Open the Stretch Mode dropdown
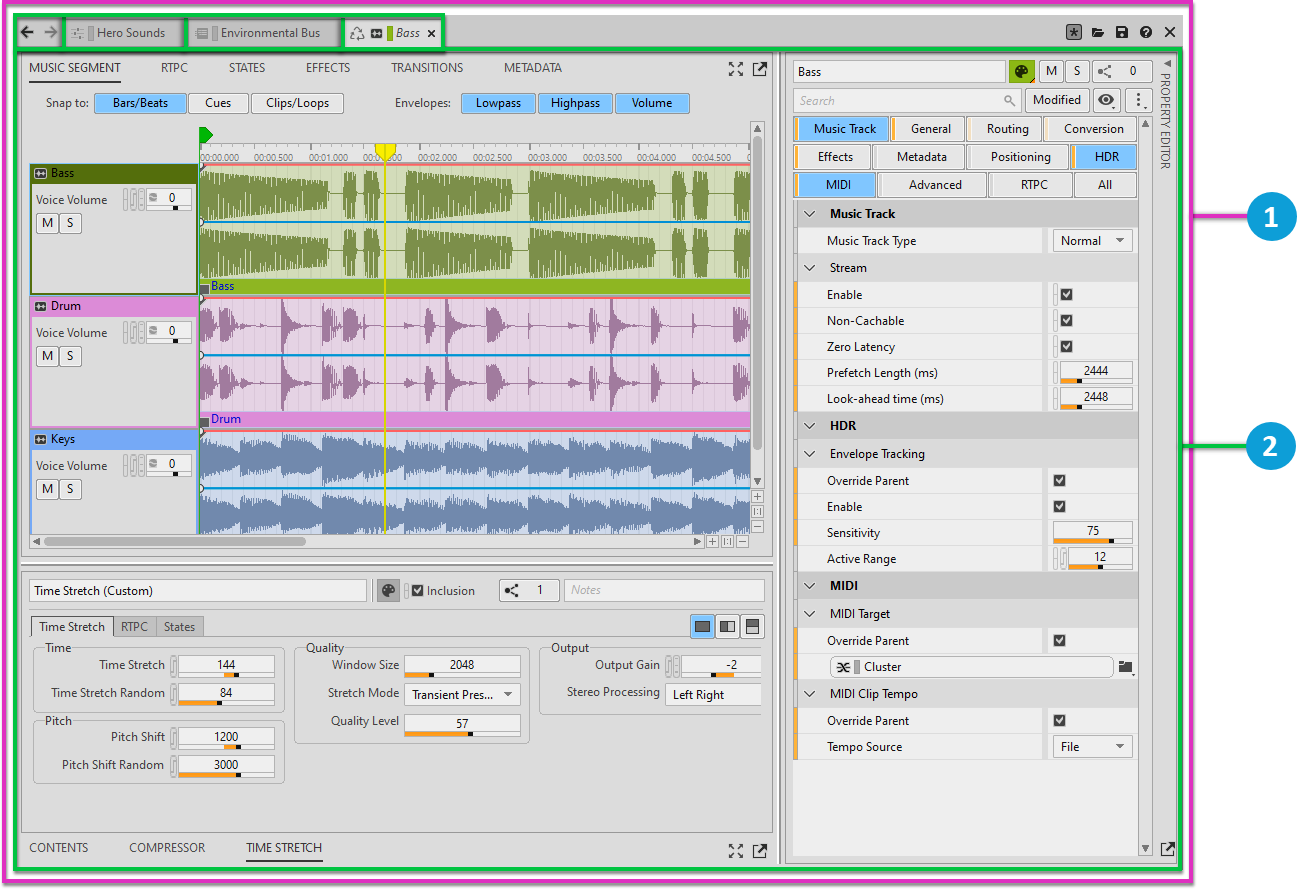Image resolution: width=1297 pixels, height=889 pixels. pyautogui.click(x=462, y=695)
